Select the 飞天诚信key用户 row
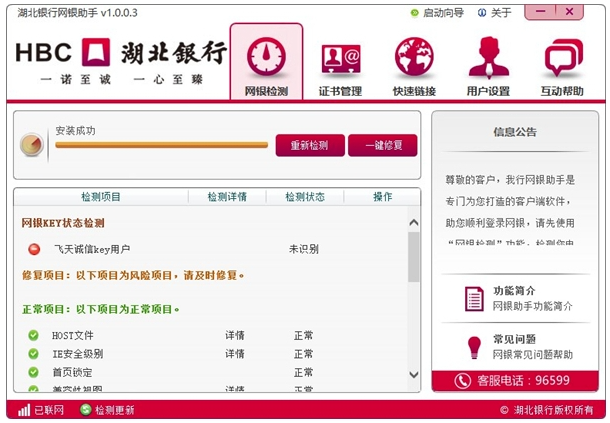Image resolution: width=610 pixels, height=423 pixels. coord(212,249)
